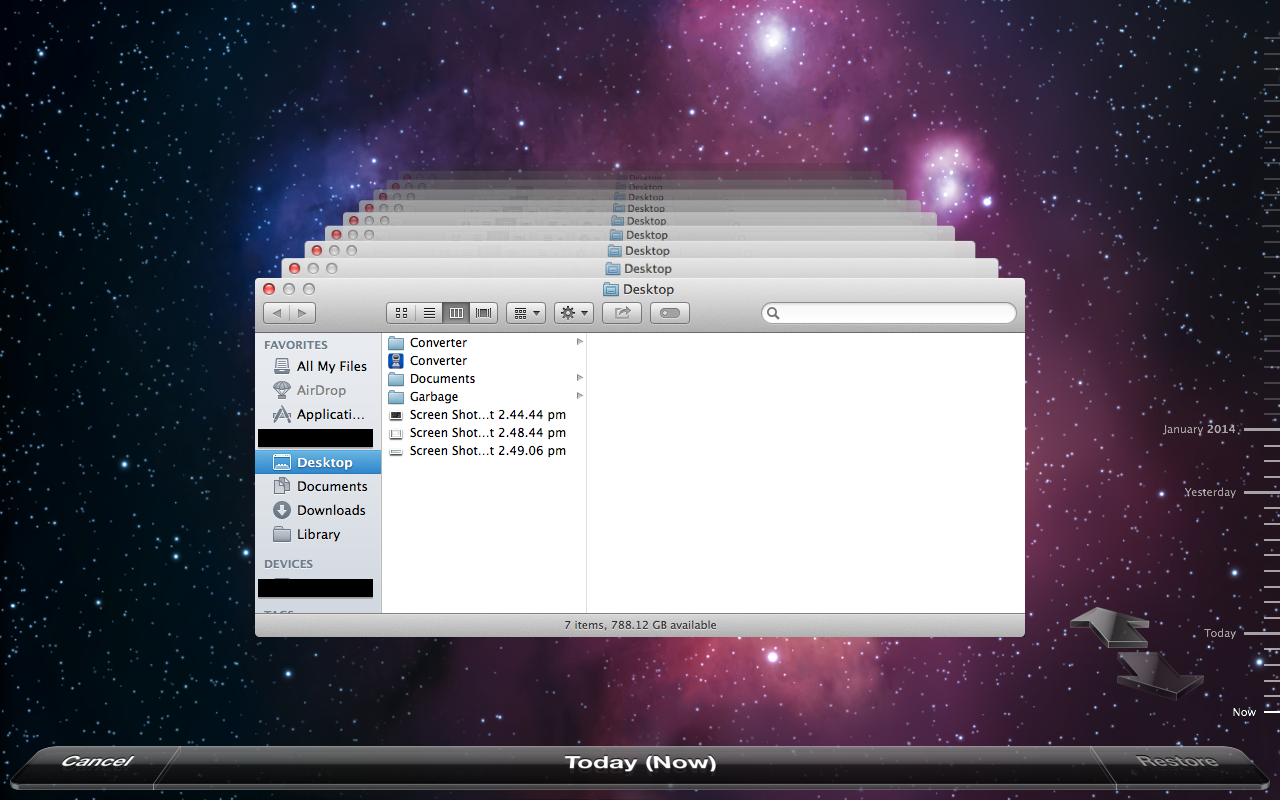Jump to Now on timeline

tap(1244, 712)
